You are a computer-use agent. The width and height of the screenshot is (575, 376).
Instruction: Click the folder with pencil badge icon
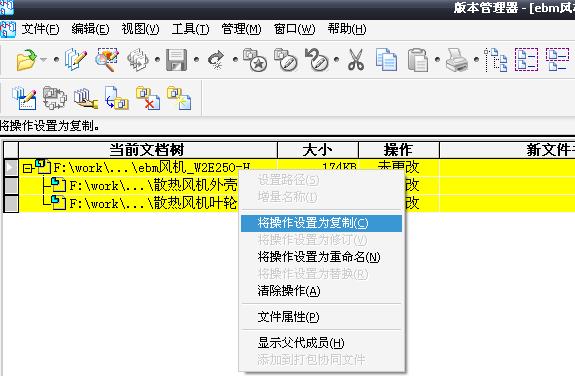point(286,60)
